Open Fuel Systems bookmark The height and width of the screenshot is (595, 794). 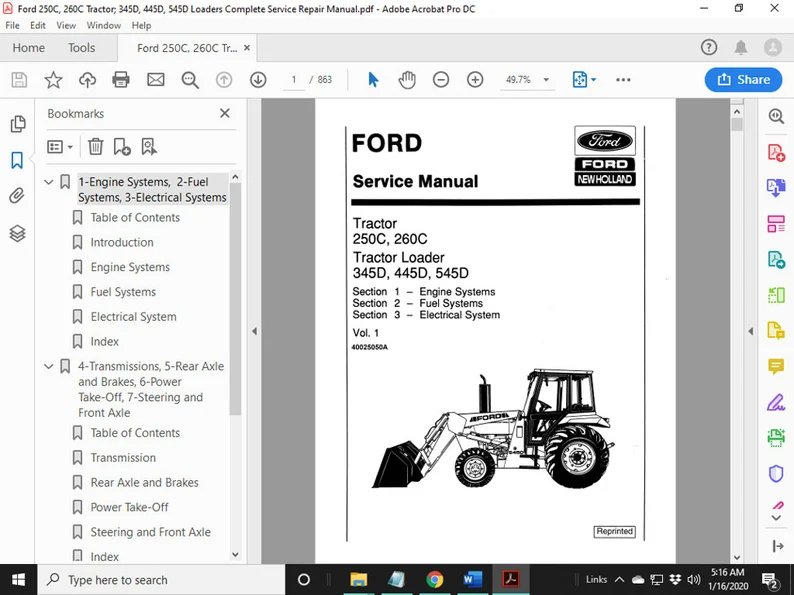pyautogui.click(x=123, y=292)
